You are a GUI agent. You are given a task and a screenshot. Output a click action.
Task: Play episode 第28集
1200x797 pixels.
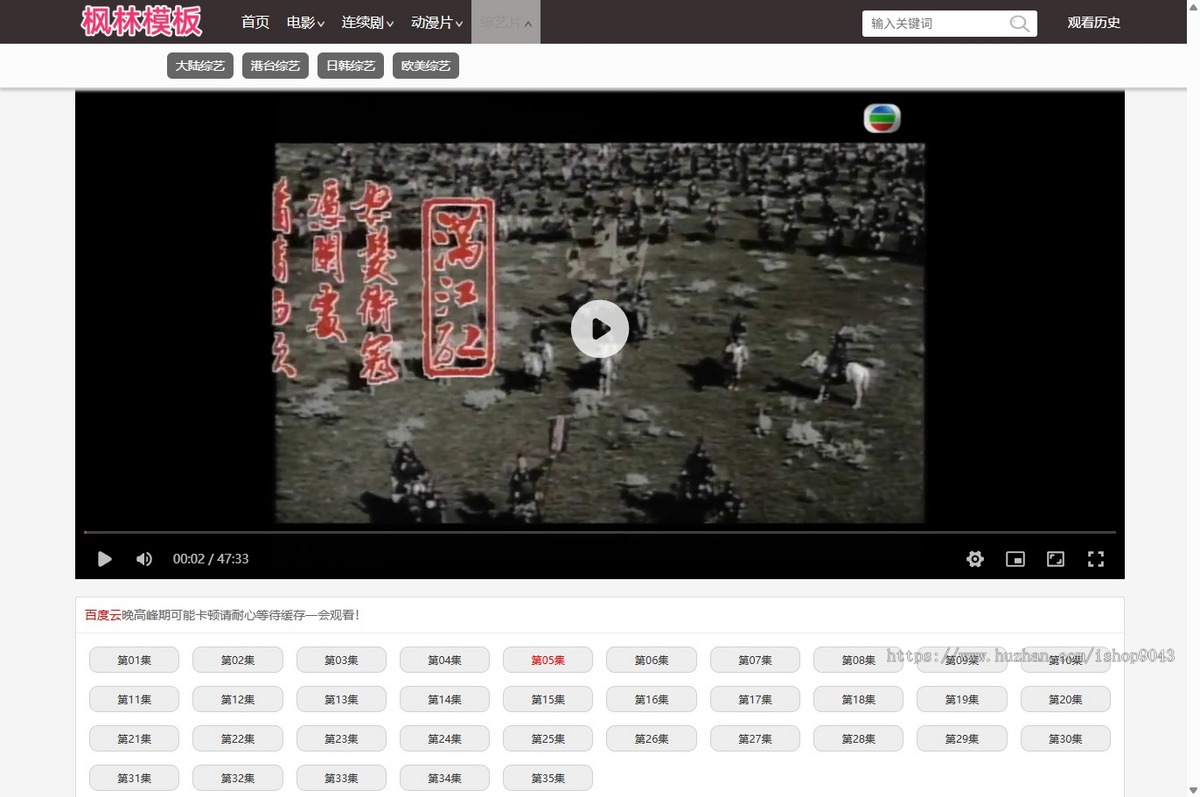[x=859, y=738]
